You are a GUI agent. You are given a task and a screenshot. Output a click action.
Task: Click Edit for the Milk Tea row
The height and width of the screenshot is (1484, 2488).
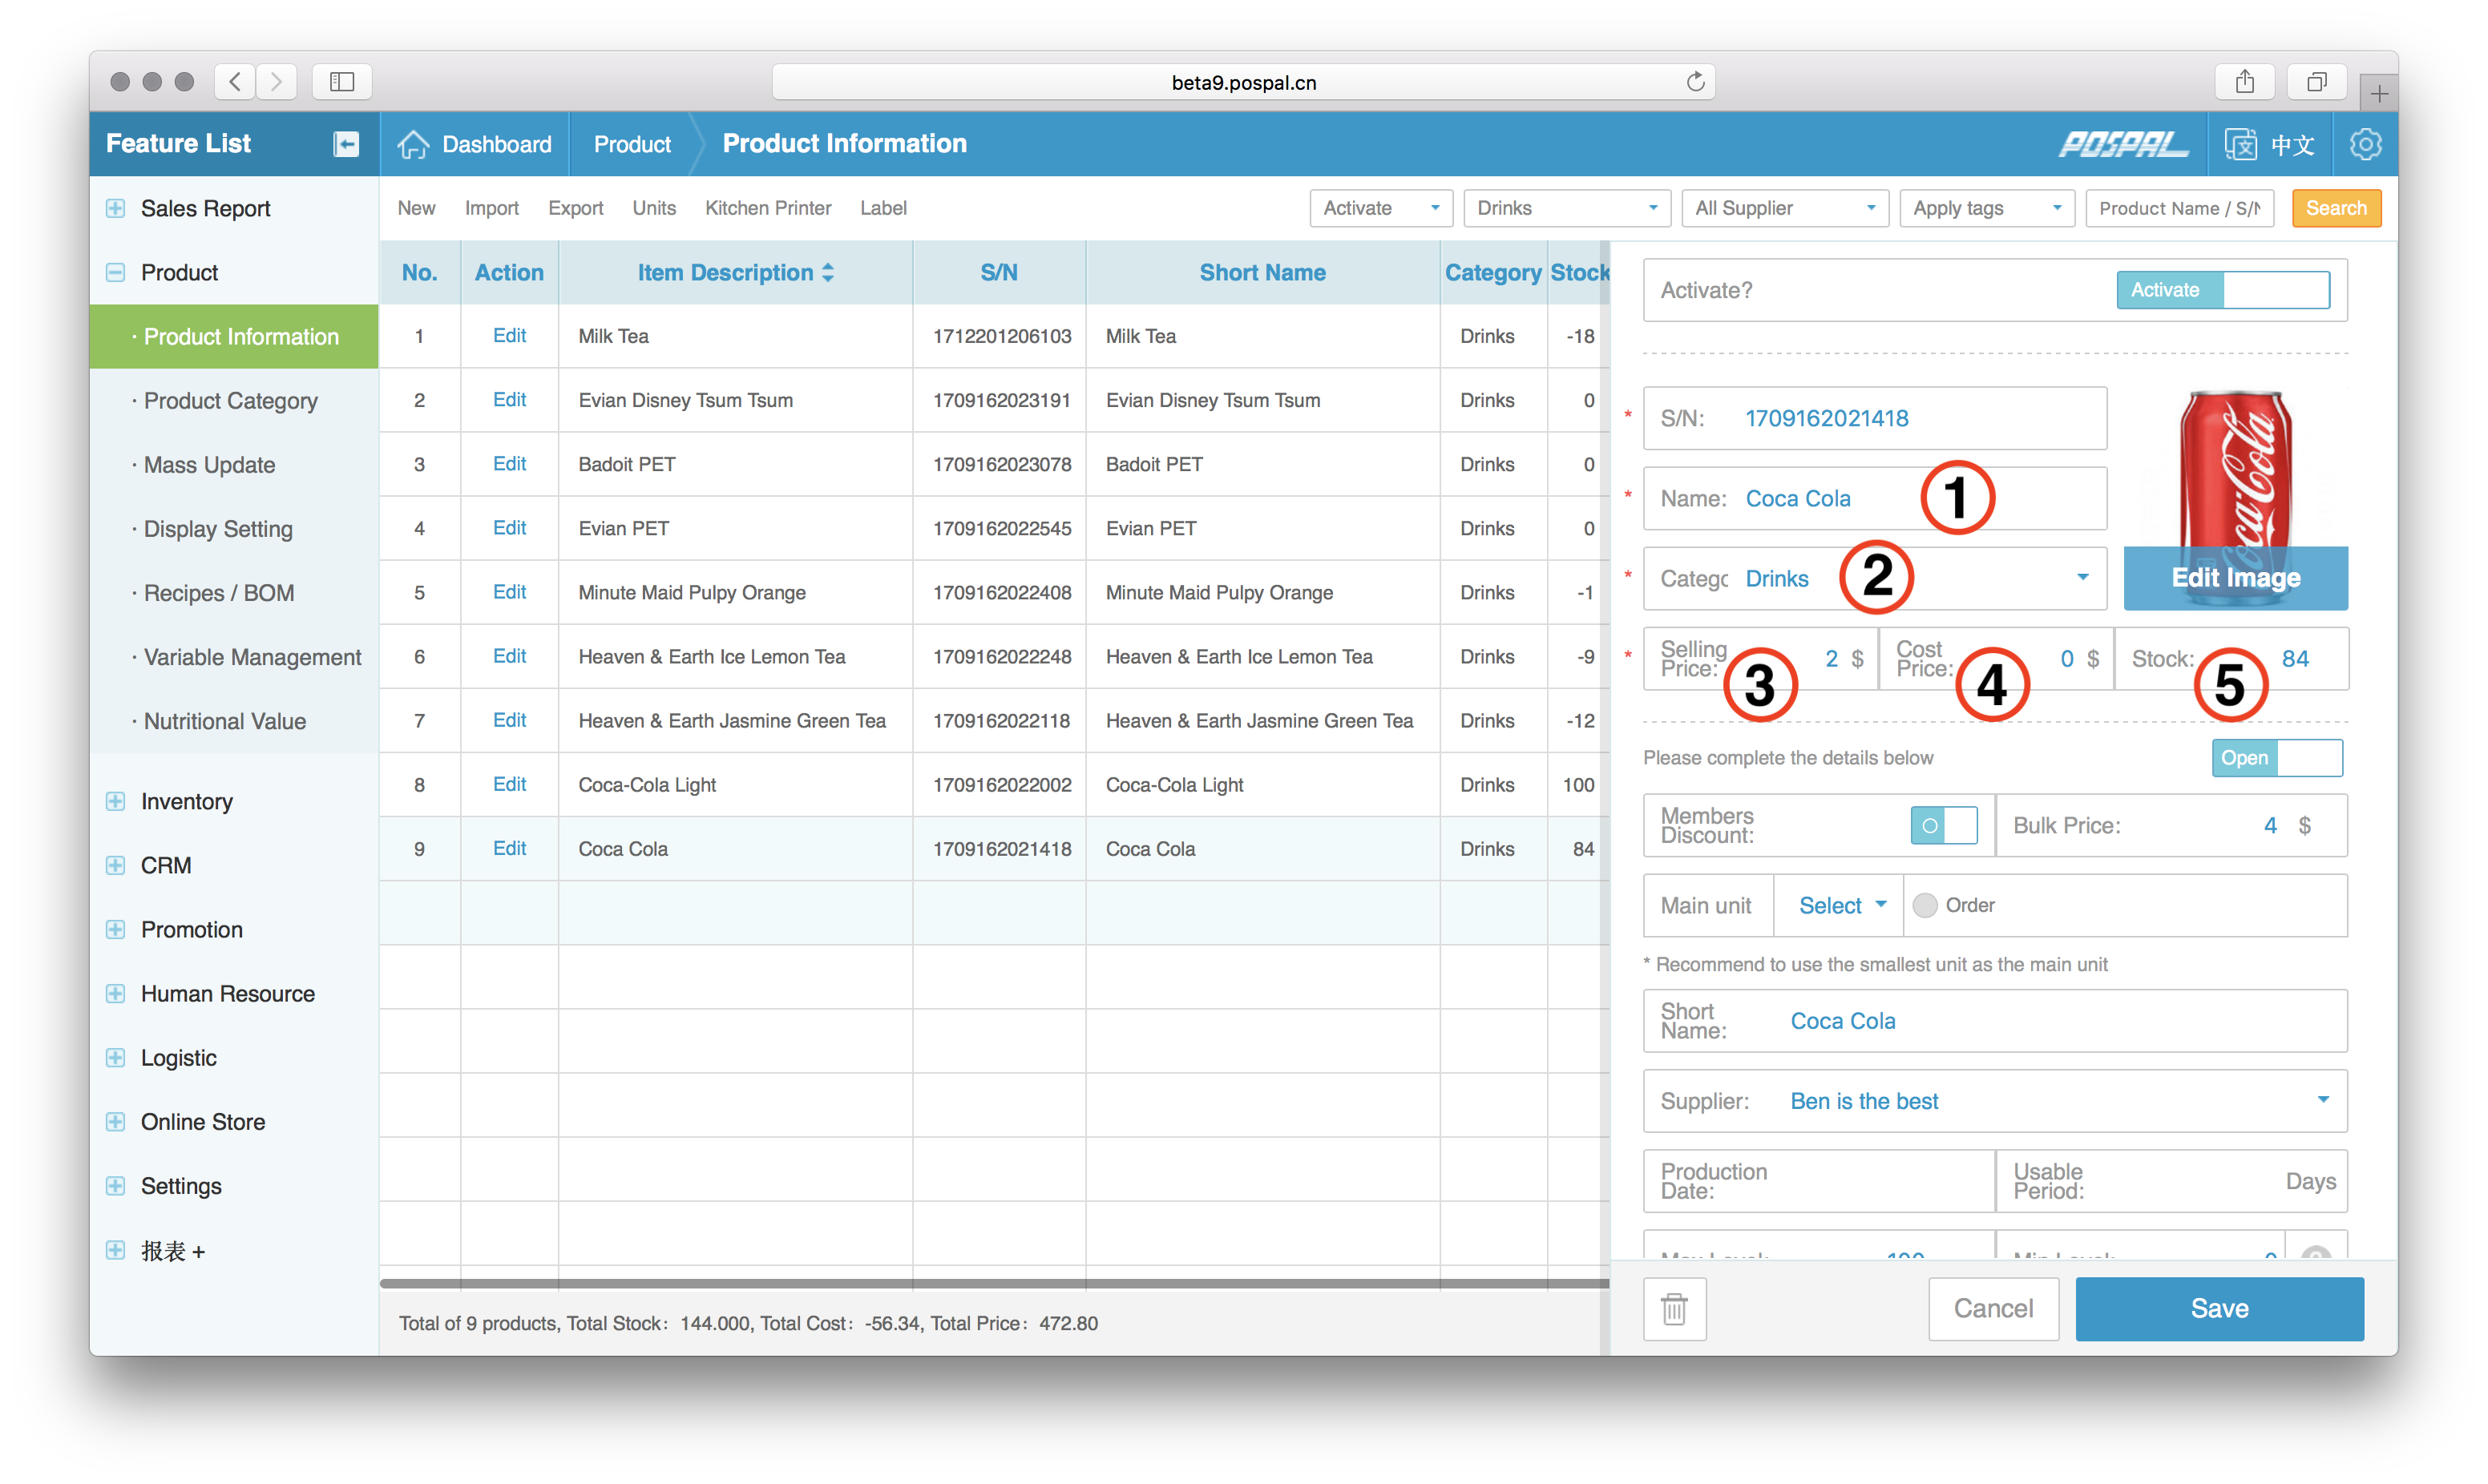(509, 336)
